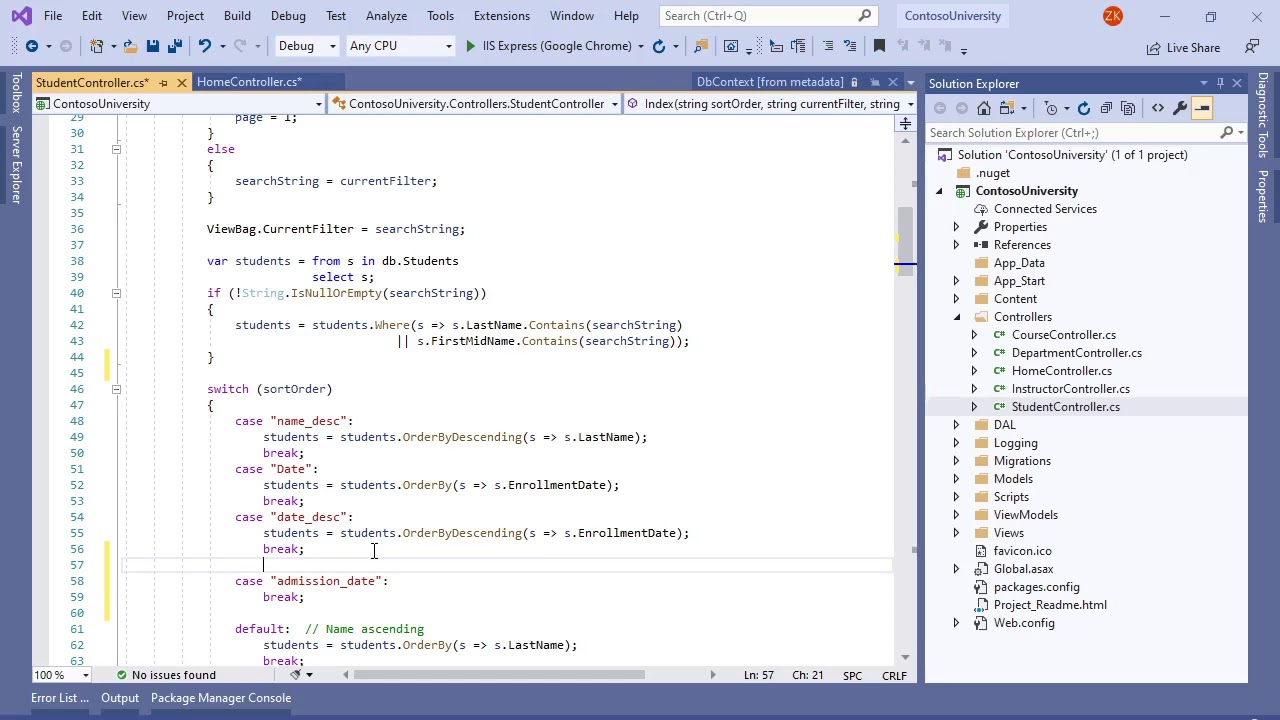Collapse the Controllers folder in Solution Explorer

956,317
